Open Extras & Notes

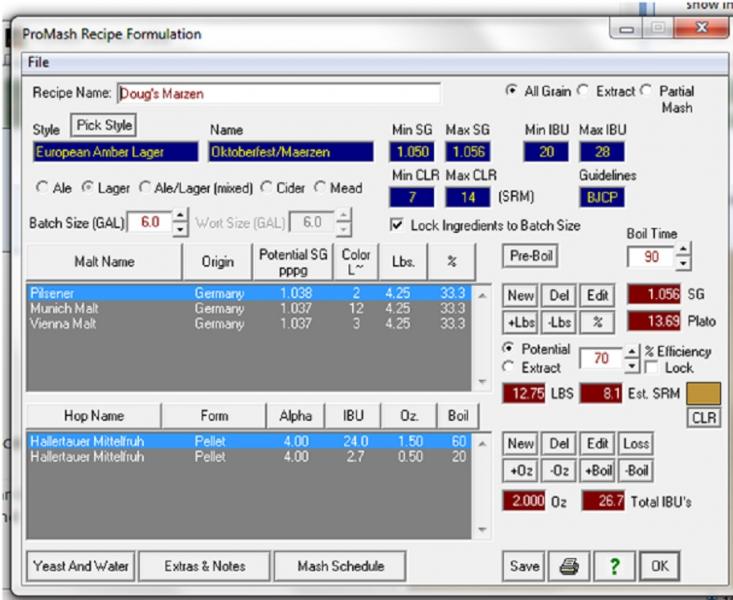[205, 566]
